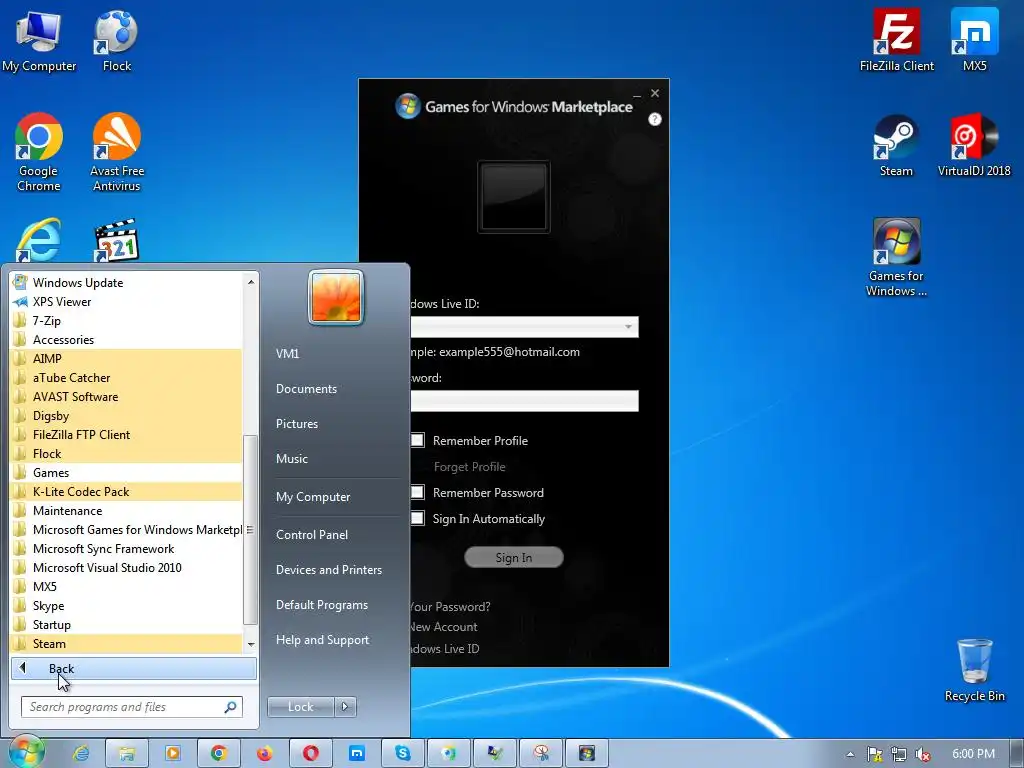Open Documents from the Start menu
The image size is (1024, 768).
coord(306,389)
